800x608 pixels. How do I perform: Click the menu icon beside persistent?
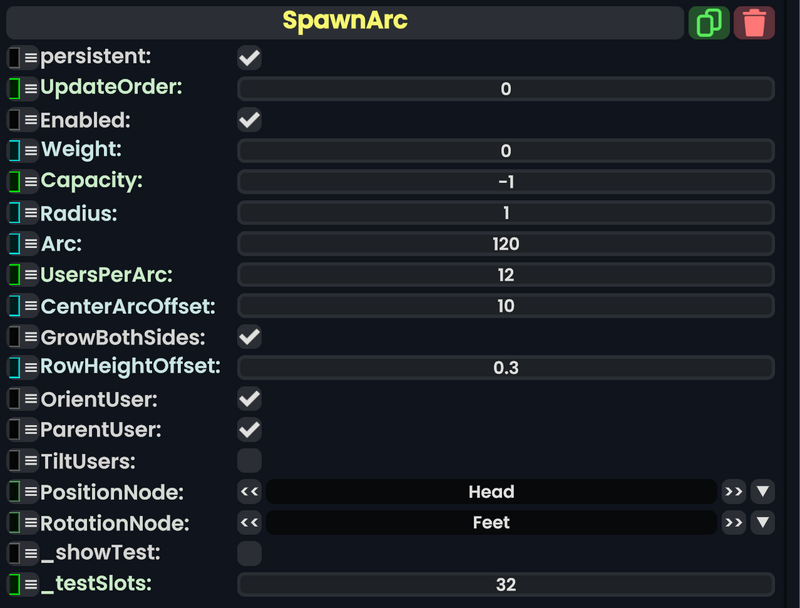click(x=29, y=57)
